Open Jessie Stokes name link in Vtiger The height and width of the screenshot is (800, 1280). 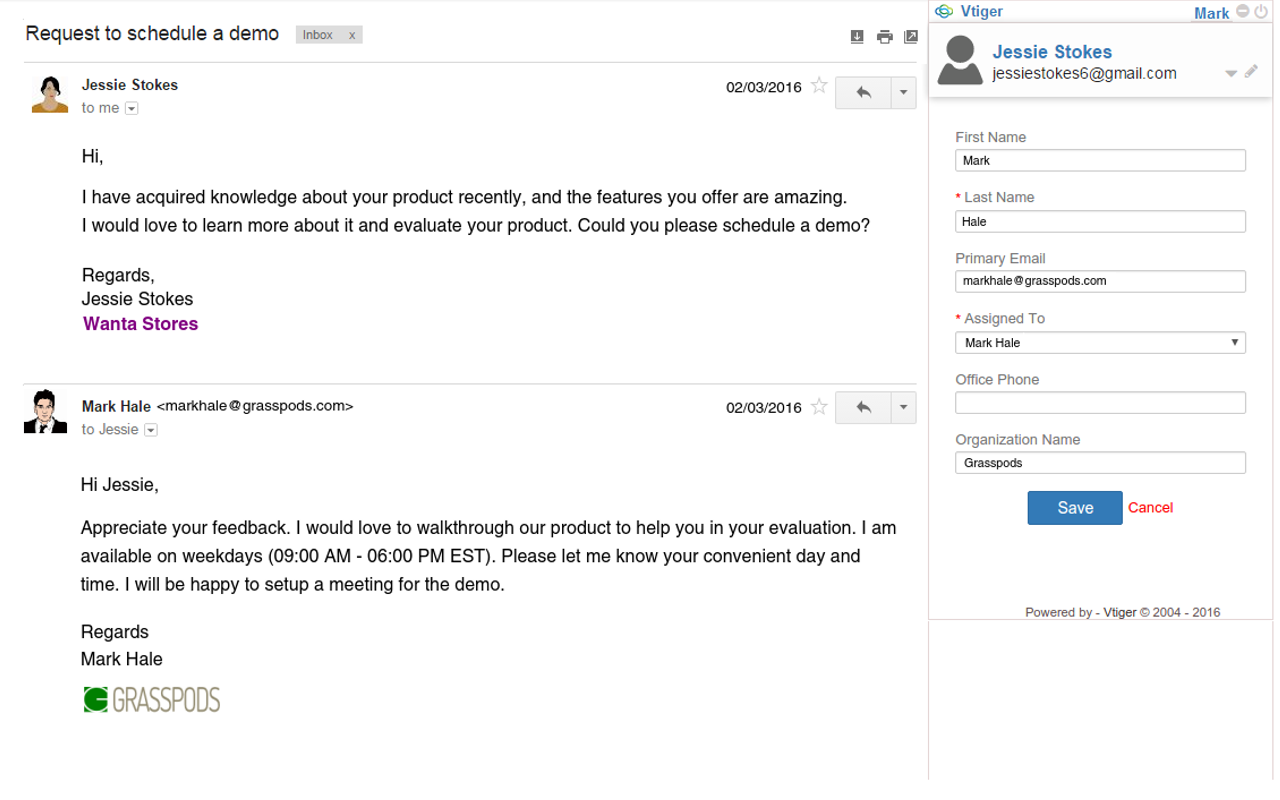point(1052,52)
